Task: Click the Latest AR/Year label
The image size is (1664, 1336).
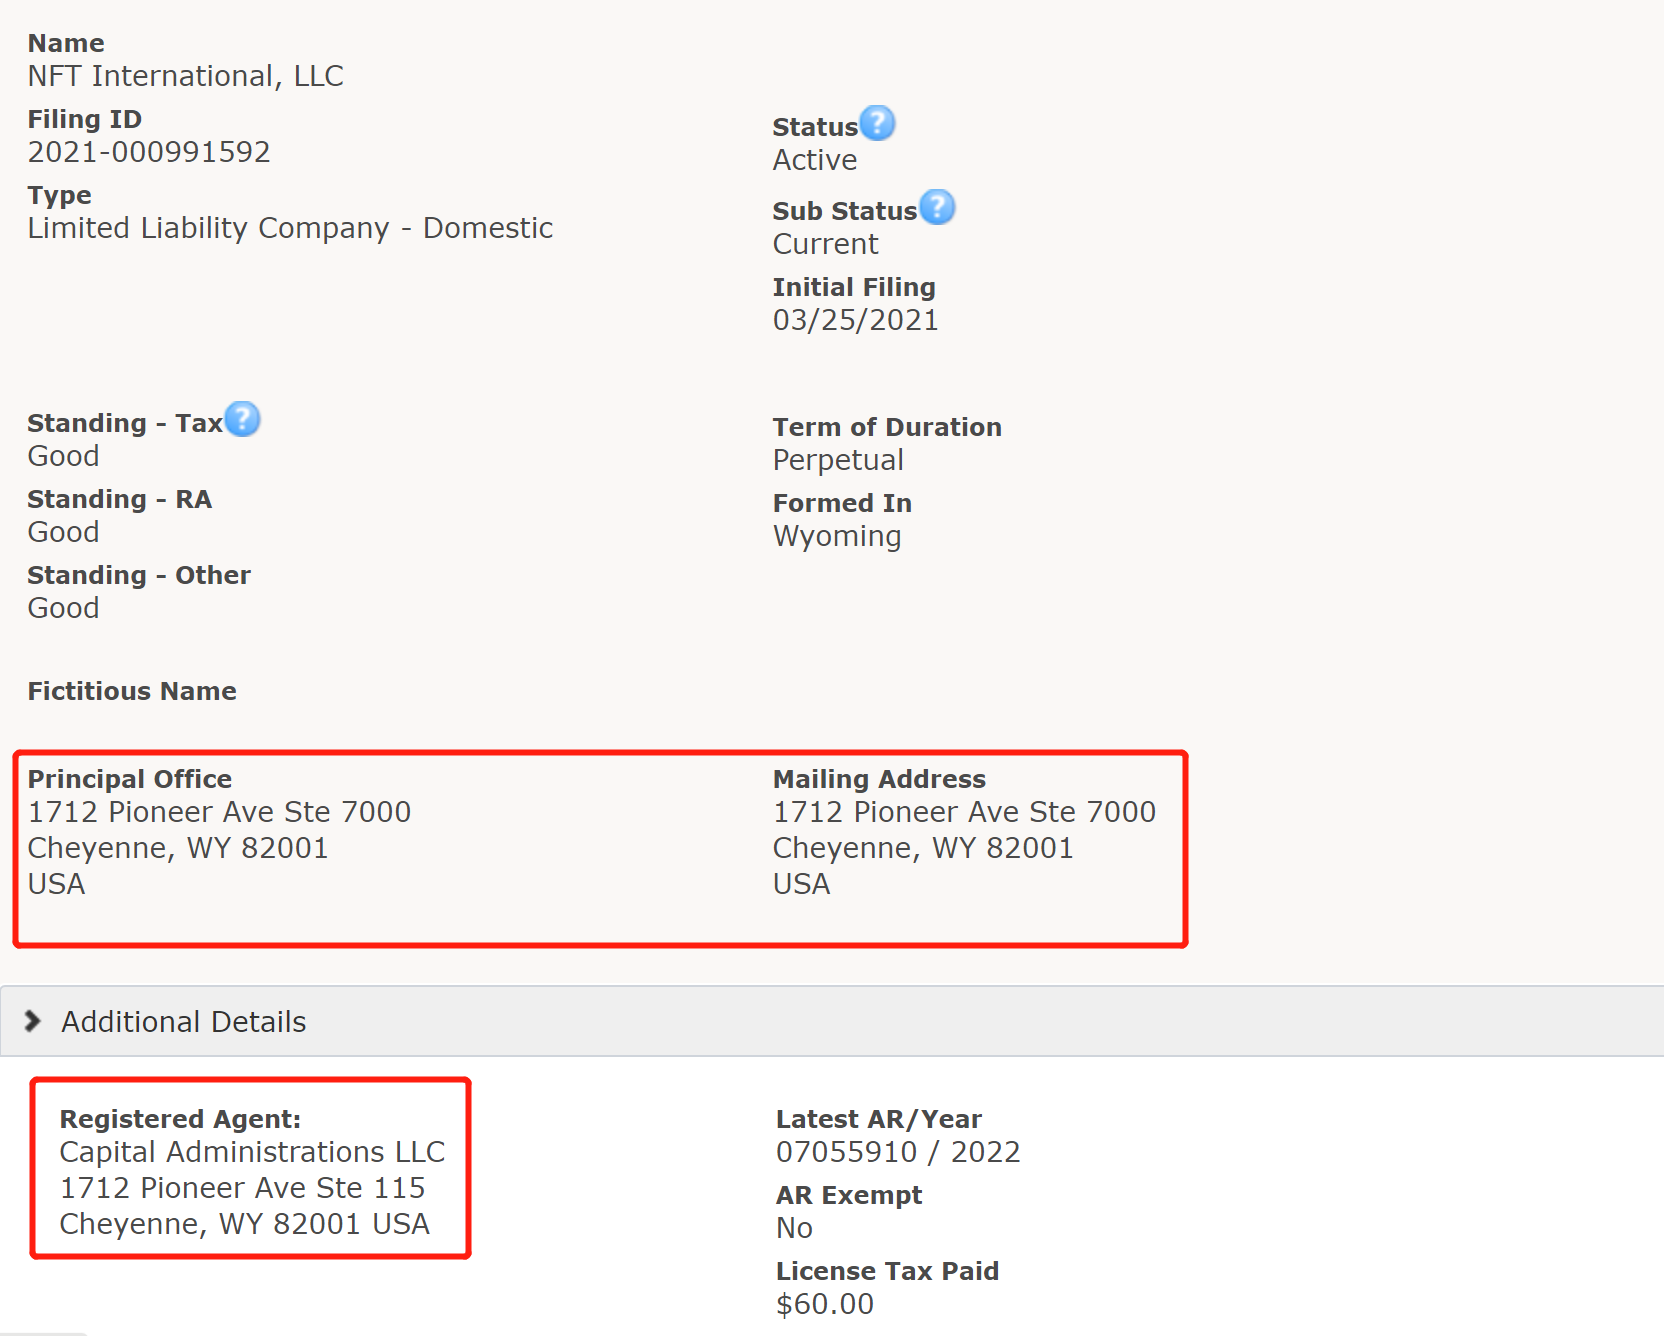Action: [879, 1119]
